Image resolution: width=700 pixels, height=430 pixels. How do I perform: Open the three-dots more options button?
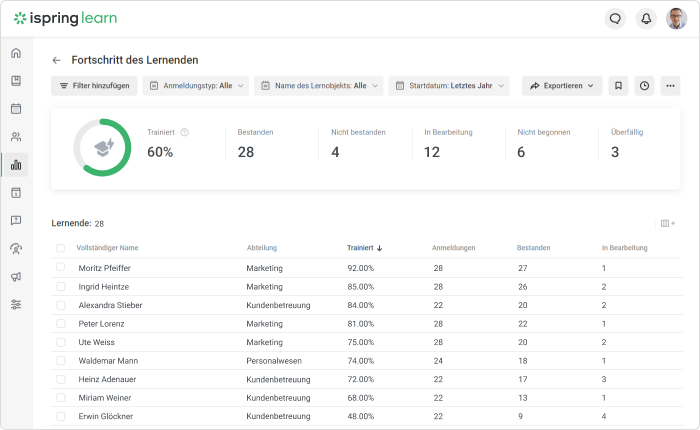[x=669, y=86]
